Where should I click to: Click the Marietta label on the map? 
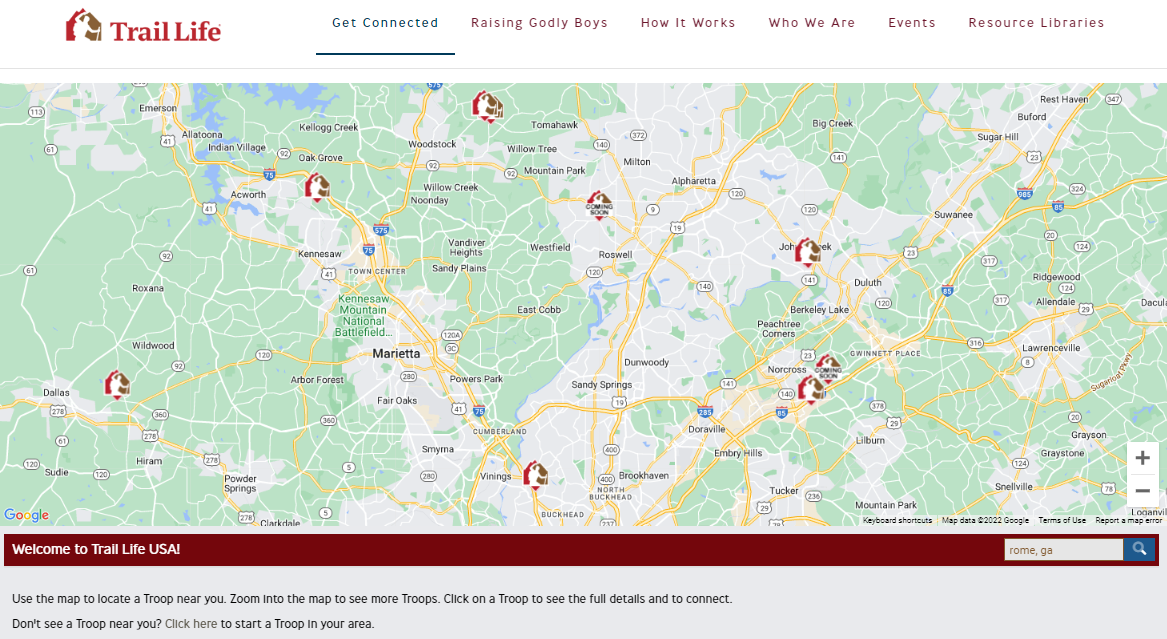(x=396, y=353)
